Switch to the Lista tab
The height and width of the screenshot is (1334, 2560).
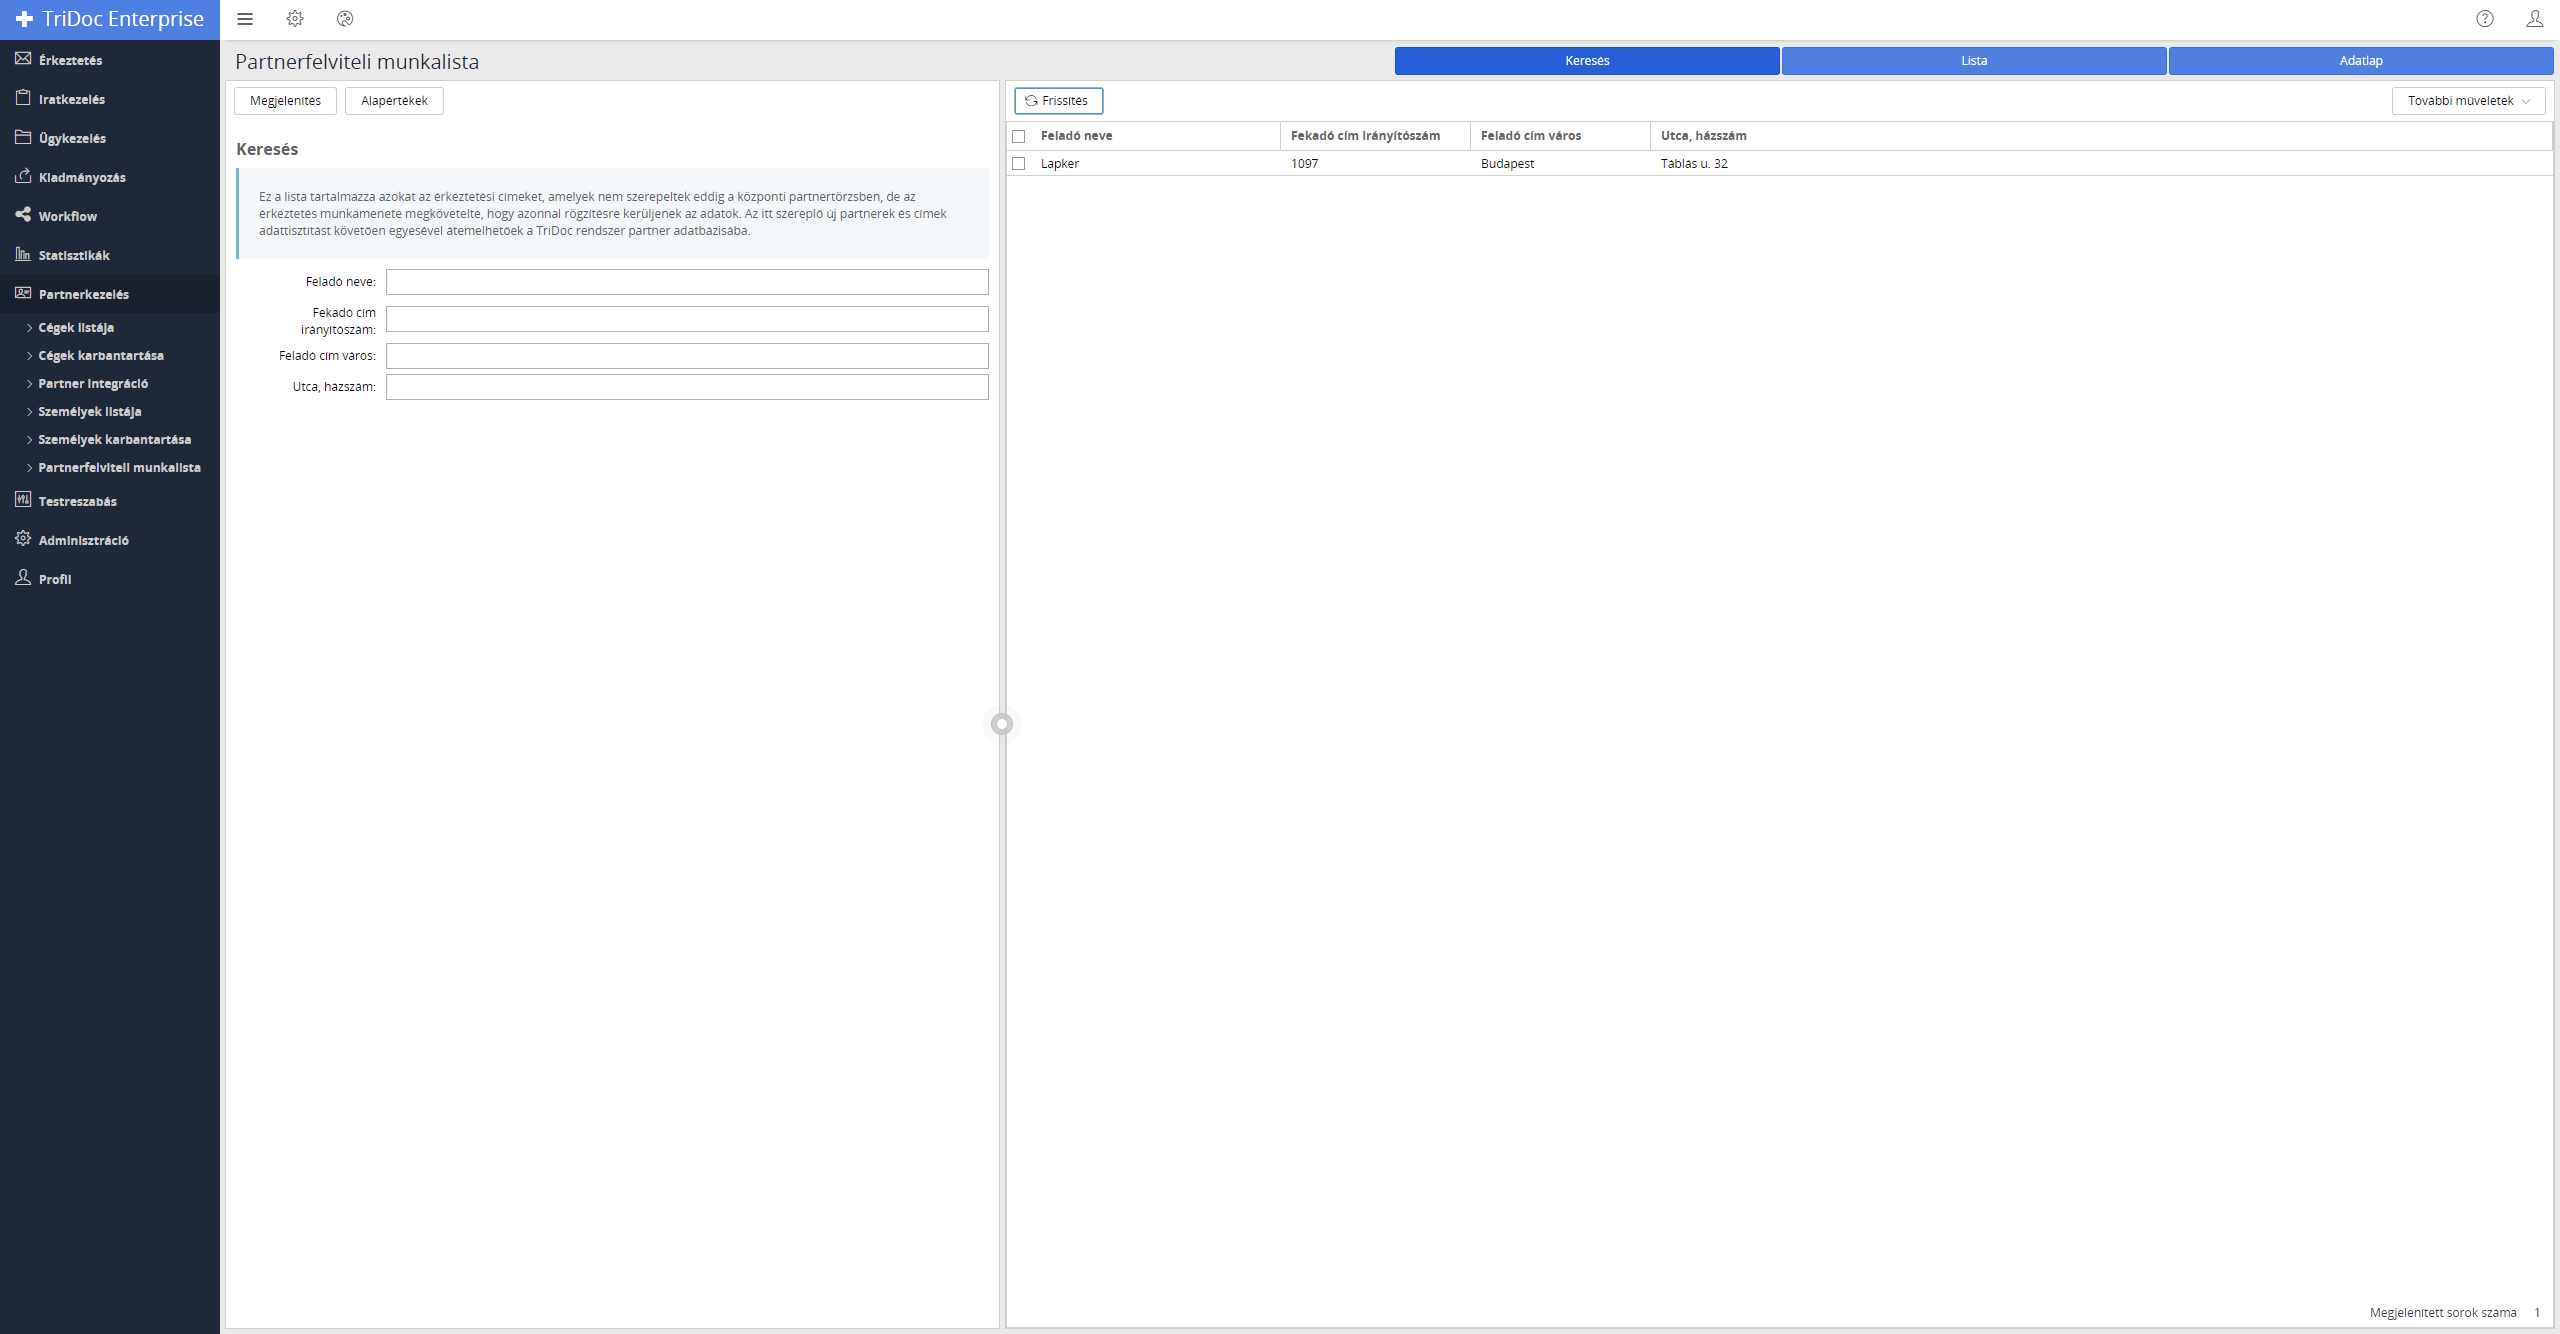pyautogui.click(x=1974, y=61)
